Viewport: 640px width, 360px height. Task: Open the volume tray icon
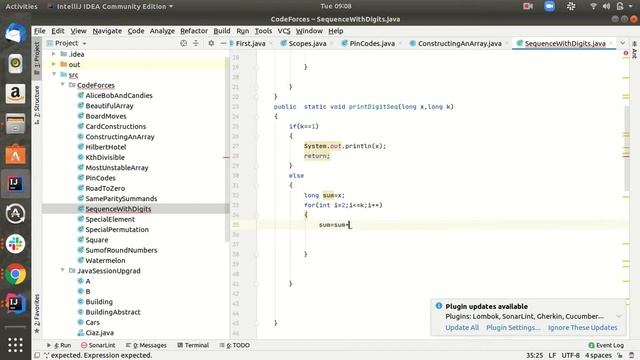pos(607,6)
